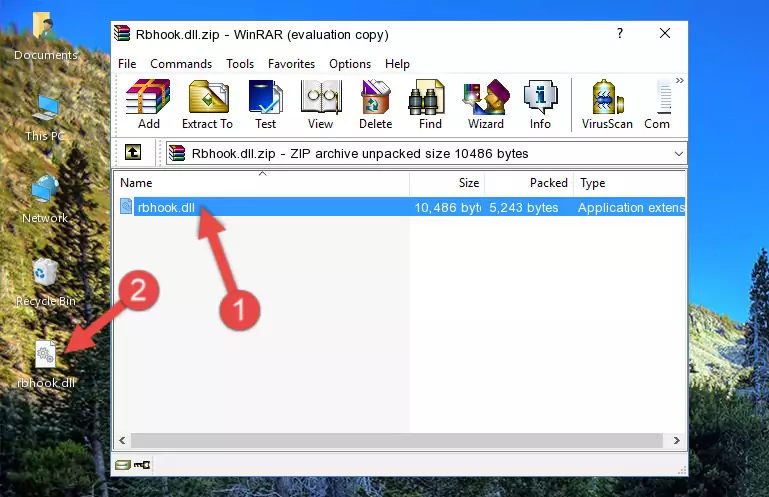Open the Tools menu
This screenshot has width=769, height=497.
[x=240, y=64]
